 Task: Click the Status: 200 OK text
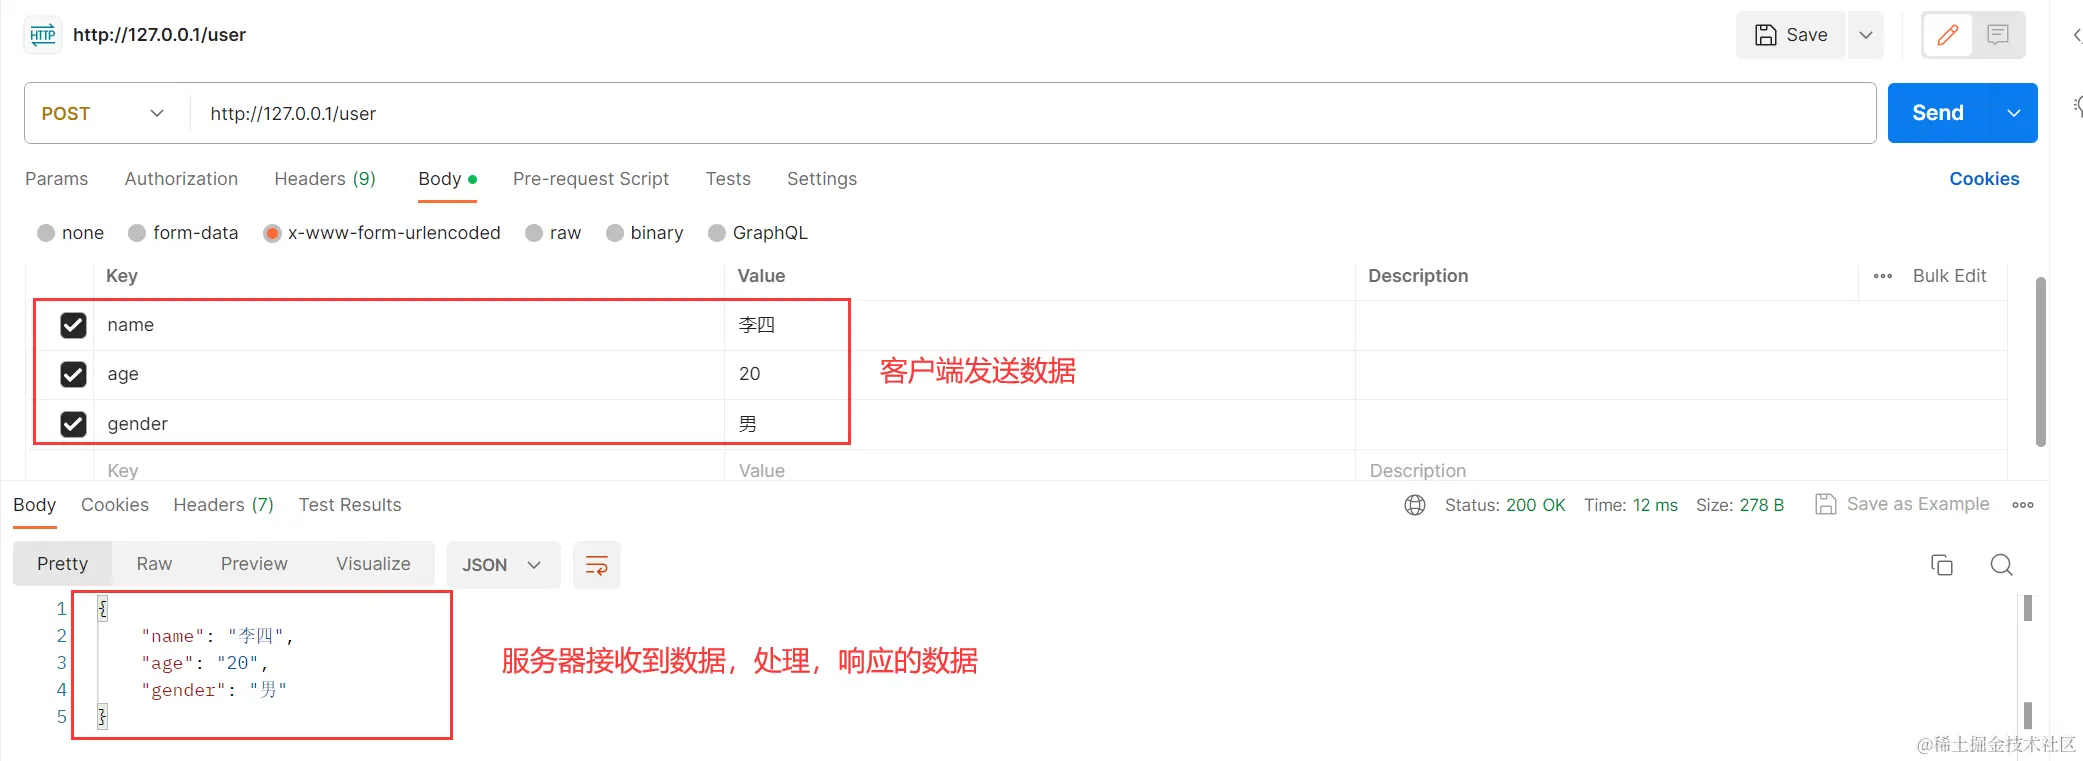pos(1505,505)
